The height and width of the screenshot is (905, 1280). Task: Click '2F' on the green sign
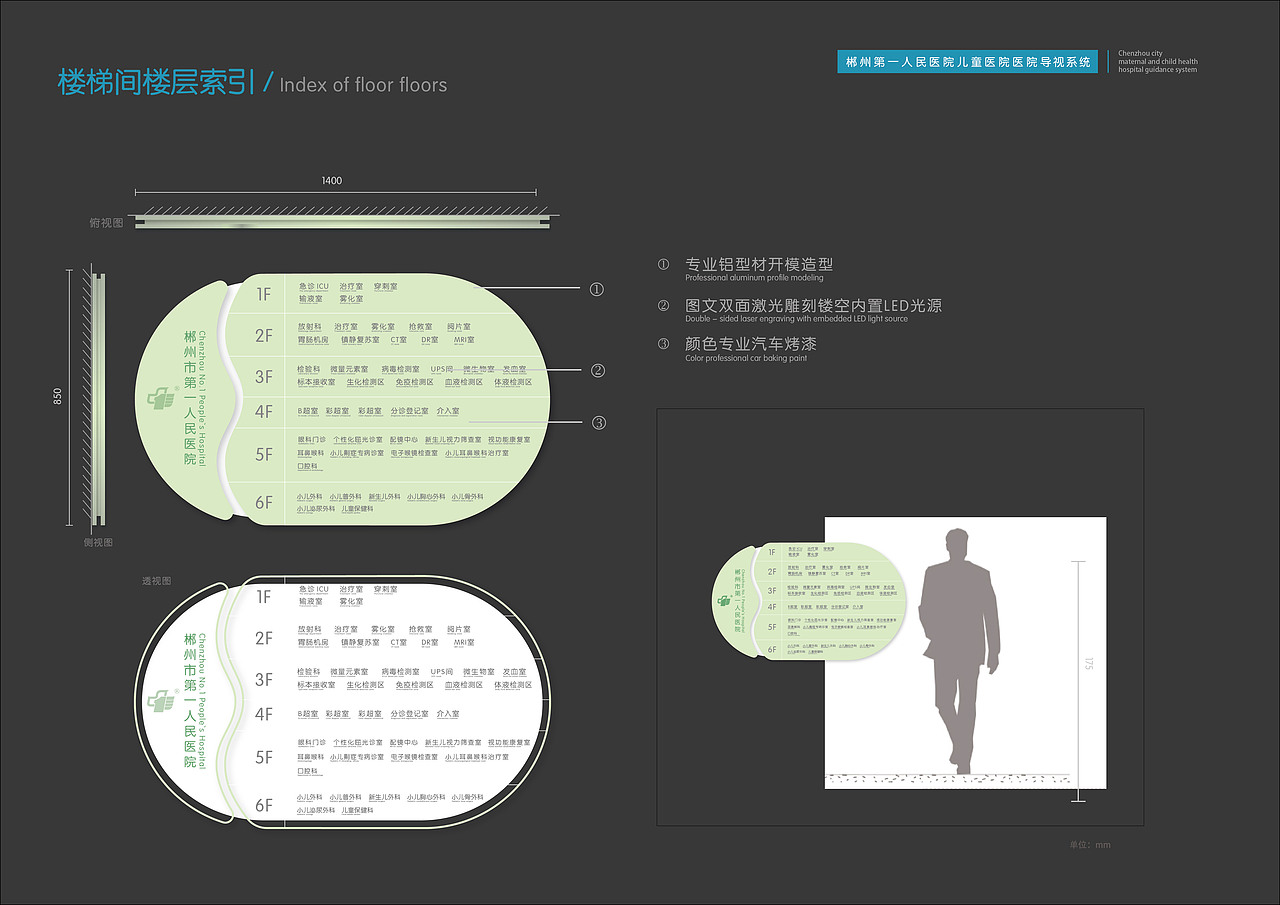[264, 336]
